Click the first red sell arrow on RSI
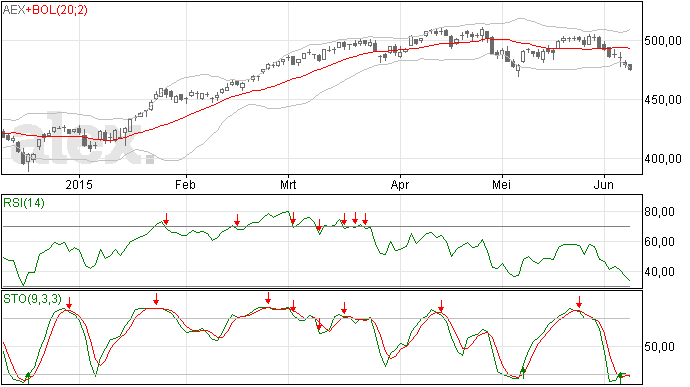690x387 pixels. pyautogui.click(x=166, y=219)
